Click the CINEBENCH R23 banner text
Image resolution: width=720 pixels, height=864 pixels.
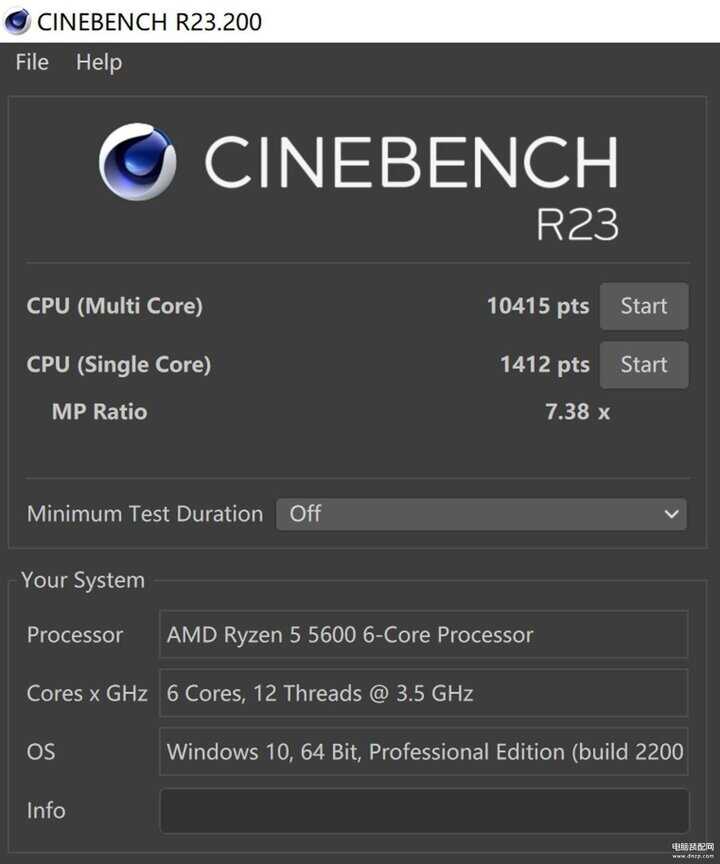[412, 186]
